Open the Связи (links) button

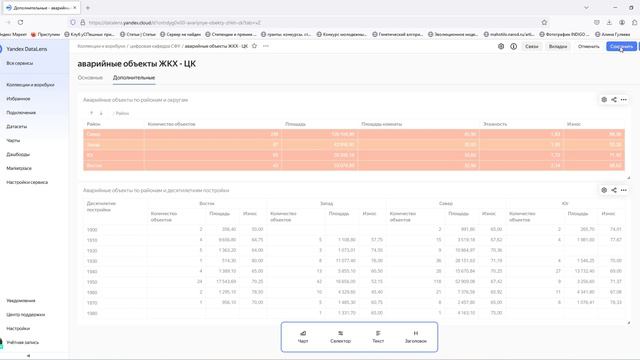click(x=531, y=47)
